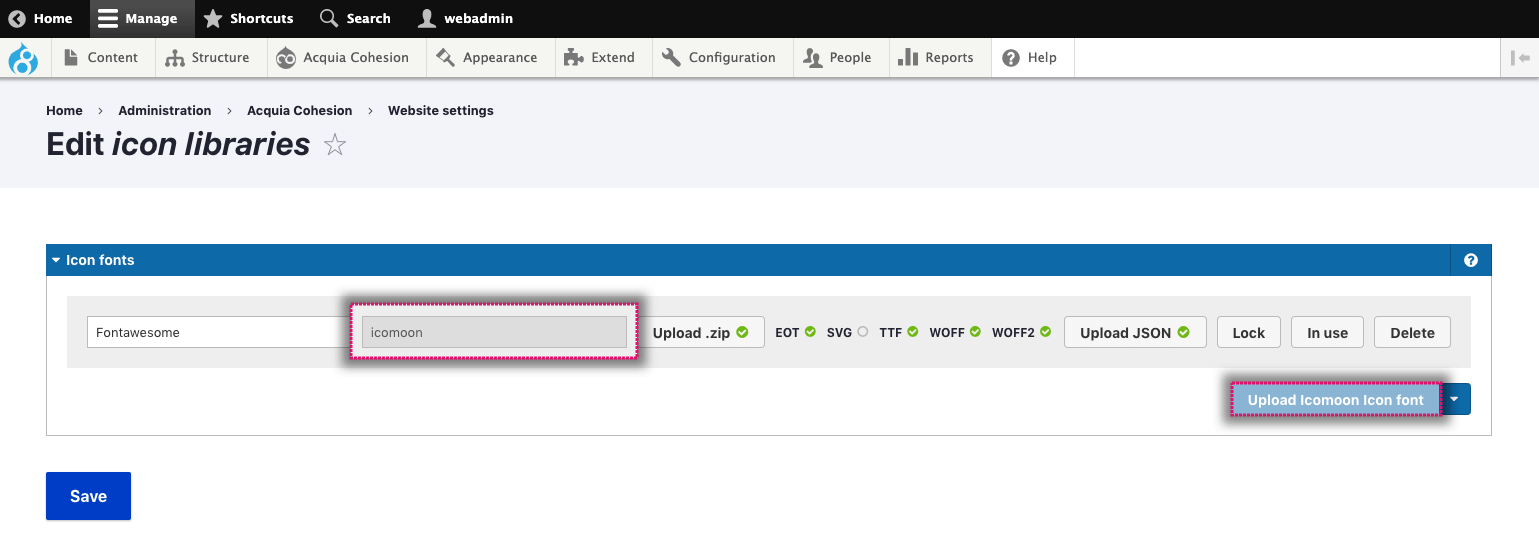Viewport: 1539px width, 551px height.
Task: Click the WOFF2 format status
Action: pos(1021,332)
